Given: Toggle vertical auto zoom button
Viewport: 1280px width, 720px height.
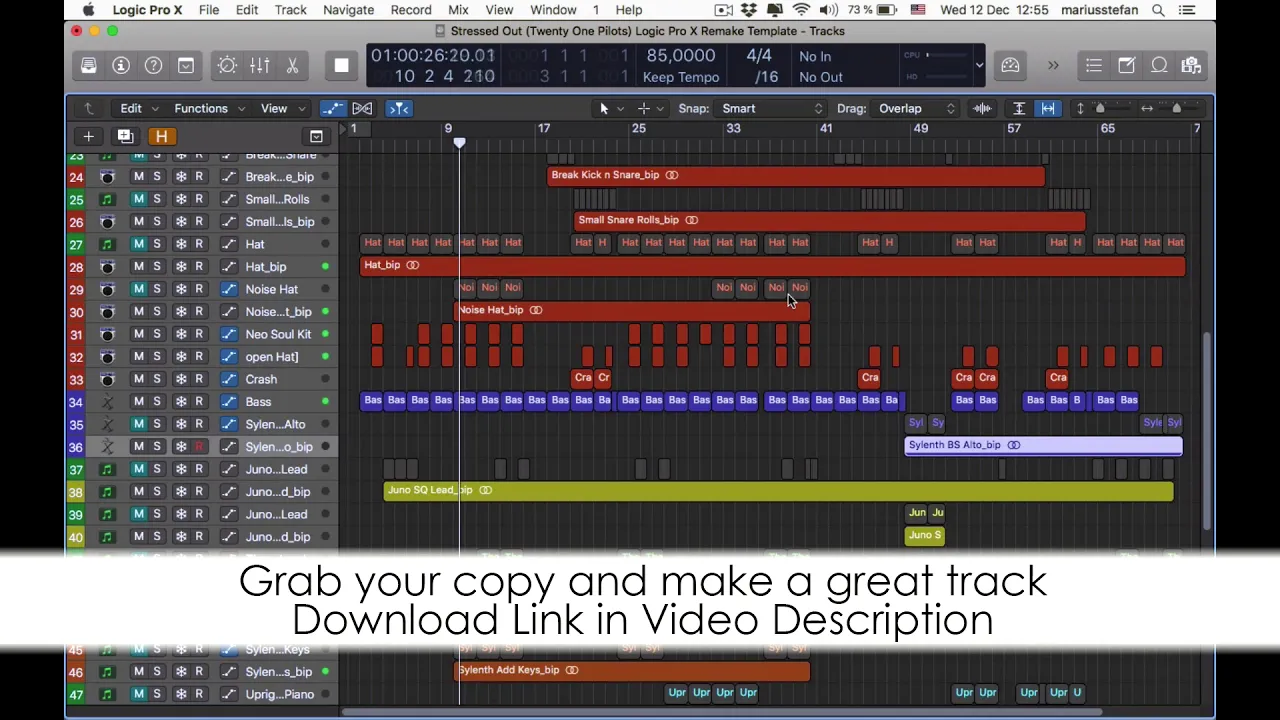Looking at the screenshot, I should (x=1019, y=108).
